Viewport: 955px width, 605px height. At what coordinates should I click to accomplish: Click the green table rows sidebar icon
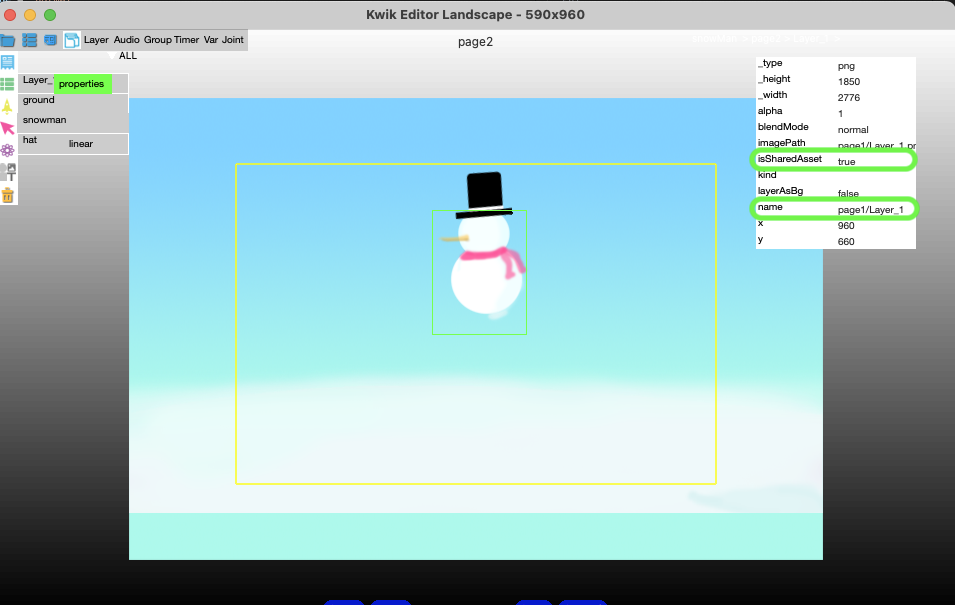coord(8,84)
